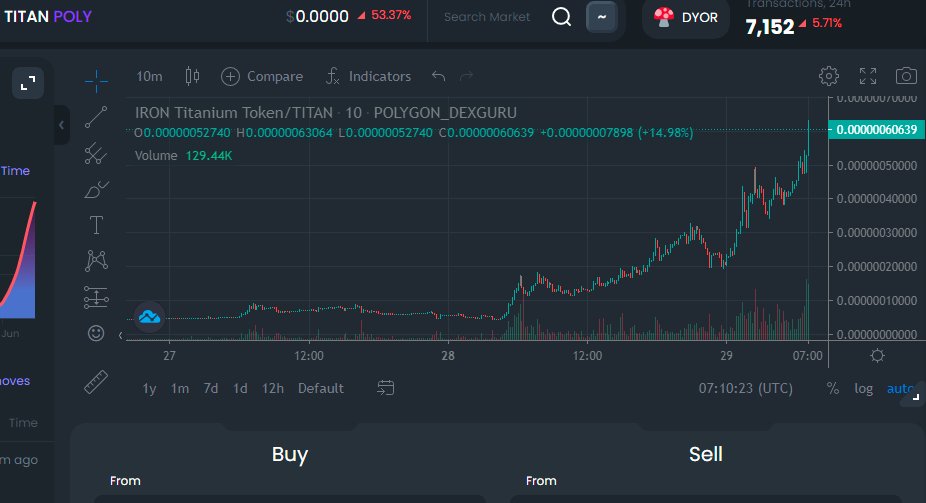Click the left sidebar price thumbnail chart
This screenshot has height=503, width=926.
(x=18, y=260)
